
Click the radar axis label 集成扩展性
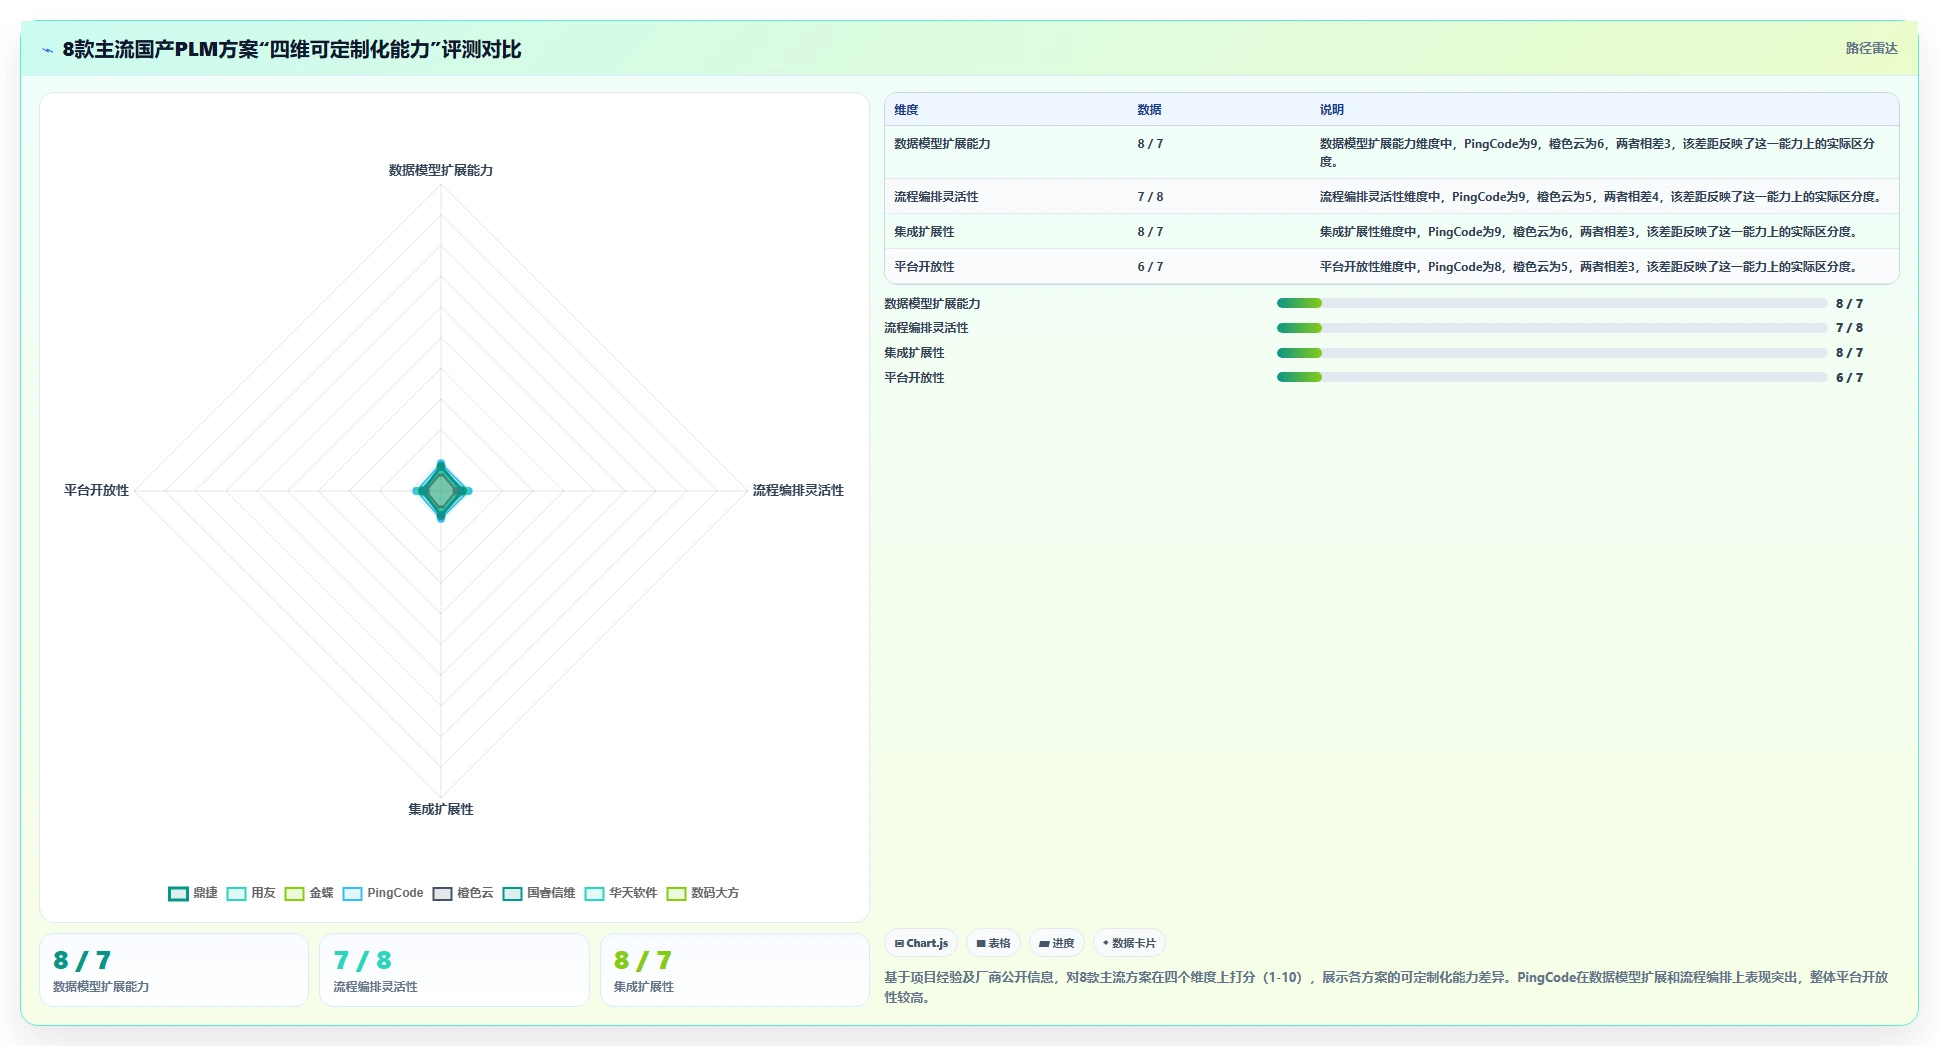point(441,809)
